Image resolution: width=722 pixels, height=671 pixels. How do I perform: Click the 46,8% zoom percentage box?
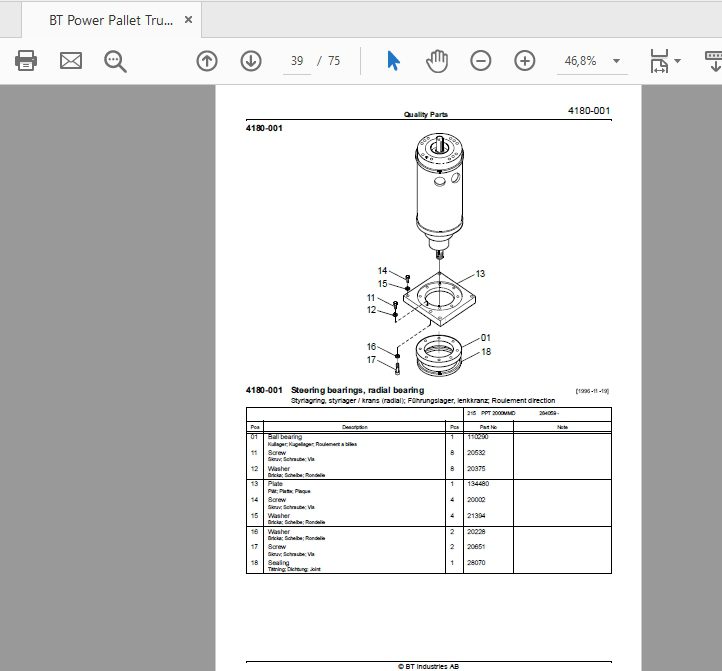tap(581, 61)
